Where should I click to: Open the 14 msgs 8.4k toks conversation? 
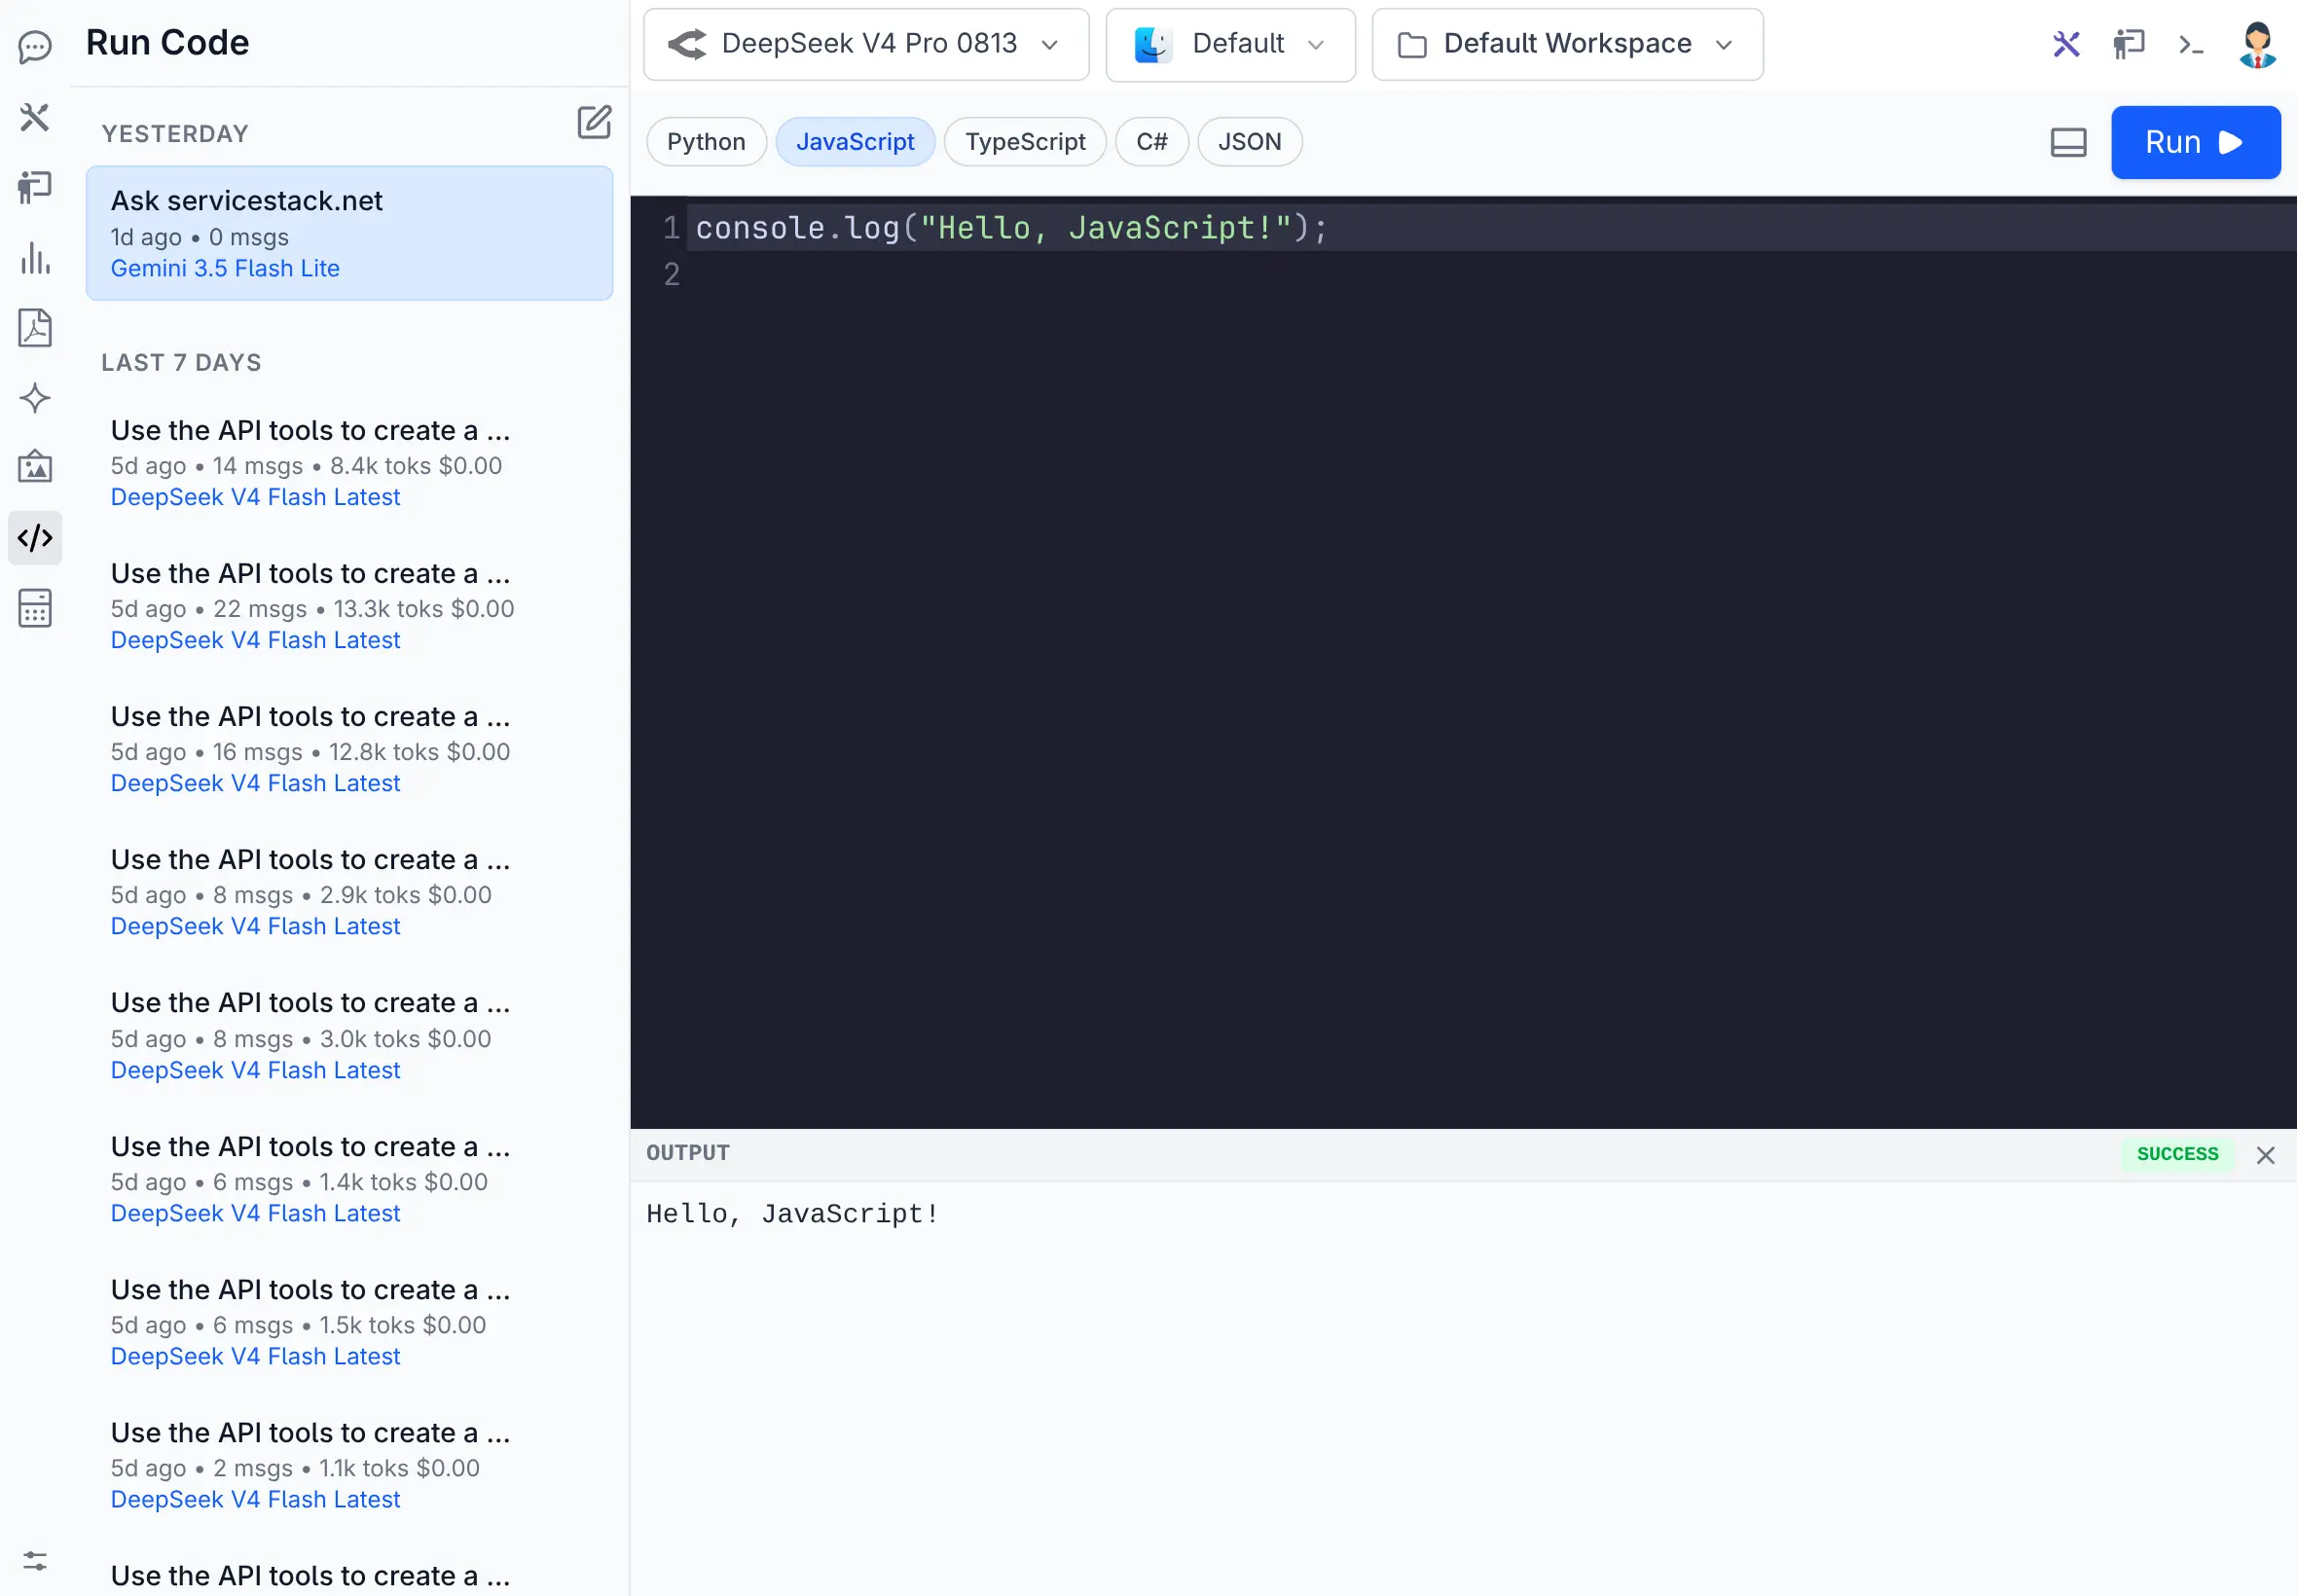pos(349,463)
